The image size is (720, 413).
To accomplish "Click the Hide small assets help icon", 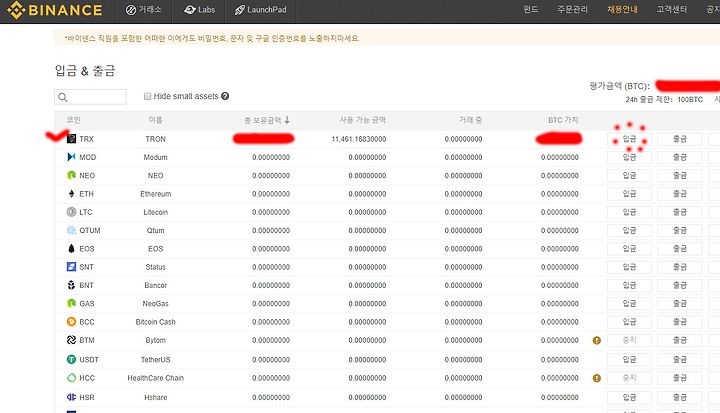I will click(x=225, y=96).
